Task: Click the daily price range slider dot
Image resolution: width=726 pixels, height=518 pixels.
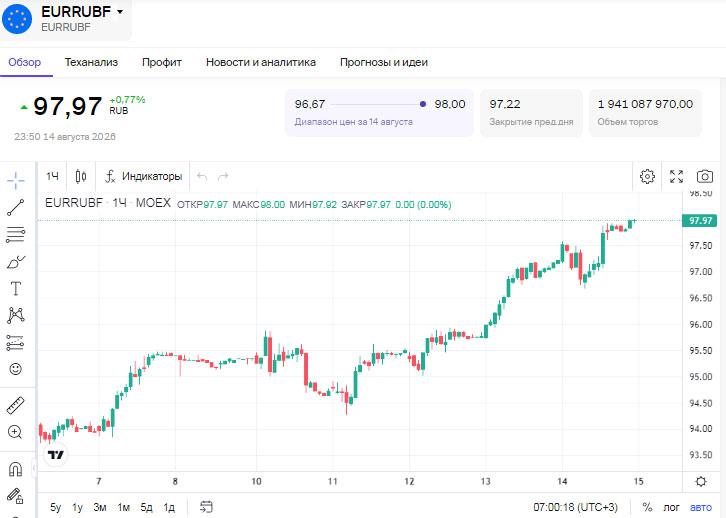Action: click(x=423, y=104)
